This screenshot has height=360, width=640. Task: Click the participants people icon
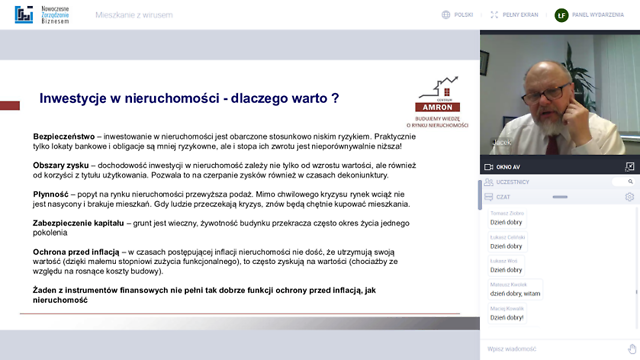(489, 182)
